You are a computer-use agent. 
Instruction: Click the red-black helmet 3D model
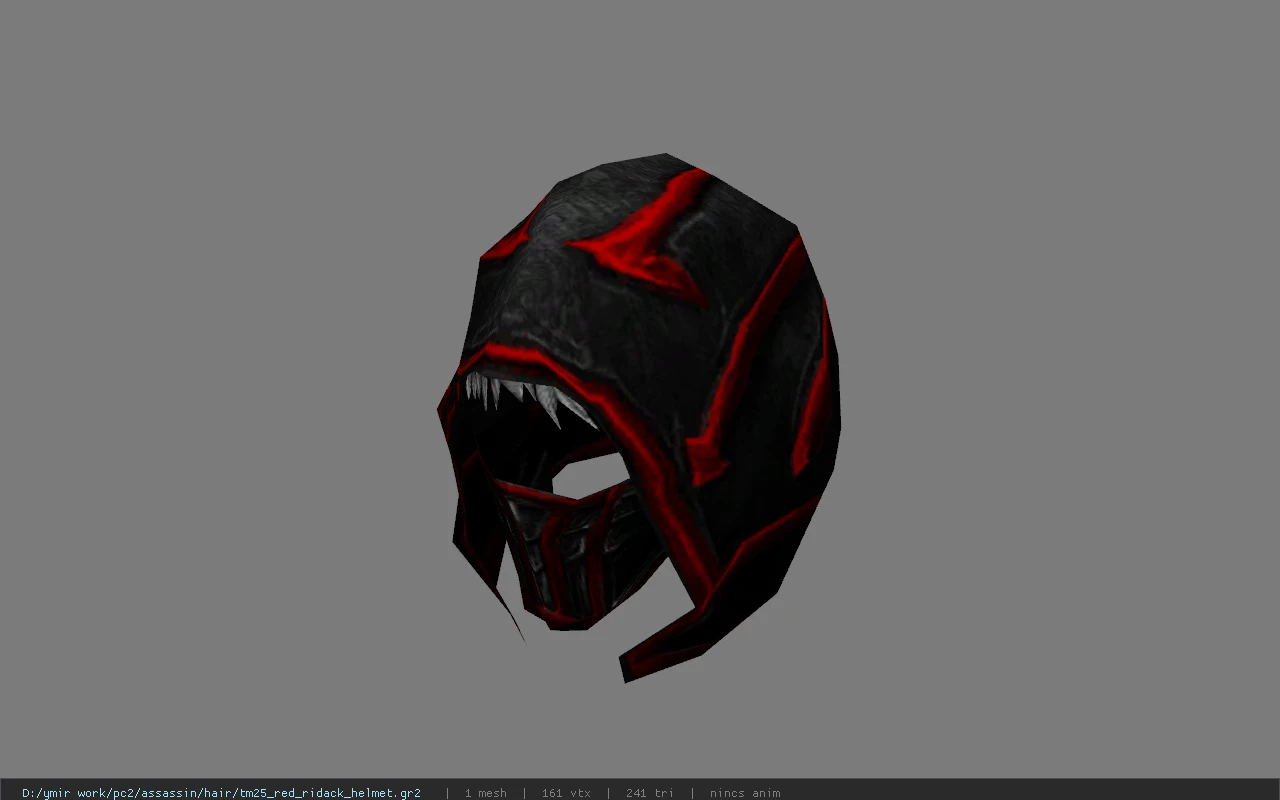coord(638,418)
